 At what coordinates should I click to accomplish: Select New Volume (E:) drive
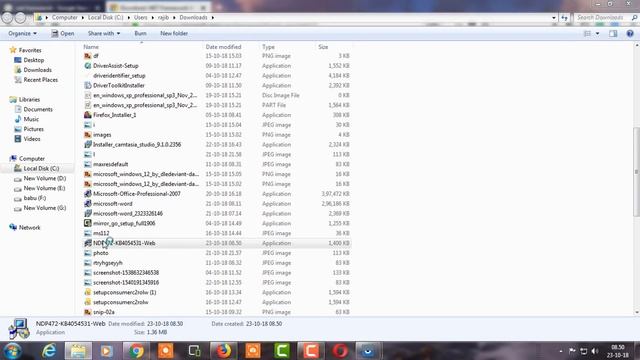[44, 188]
